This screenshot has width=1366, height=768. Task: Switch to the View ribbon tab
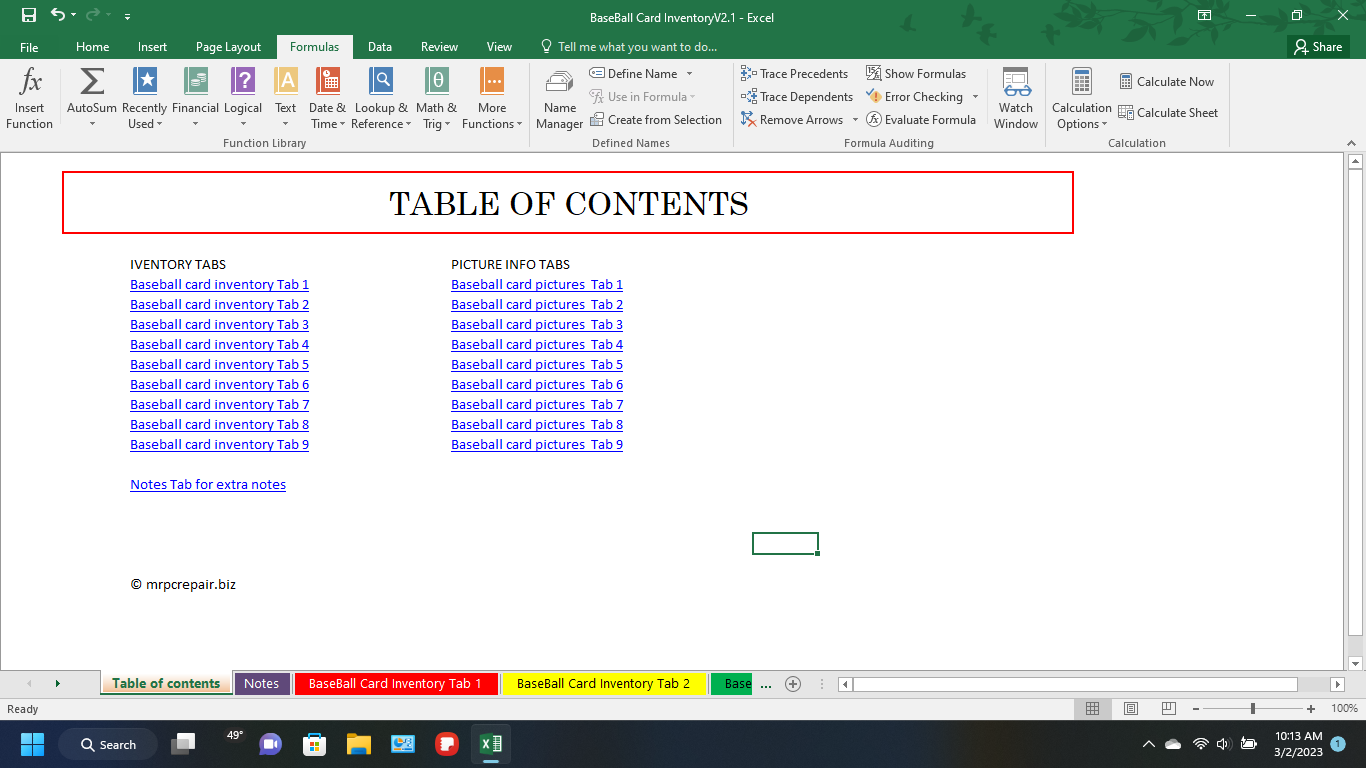(x=499, y=47)
